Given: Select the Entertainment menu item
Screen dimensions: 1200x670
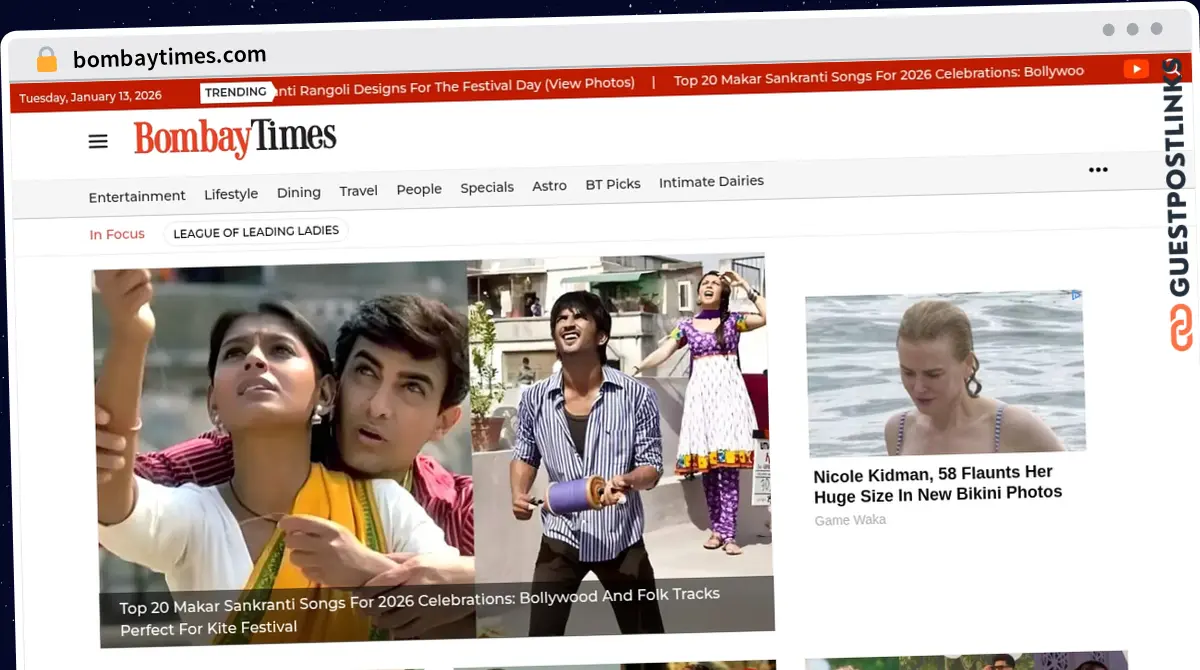Looking at the screenshot, I should coord(136,196).
